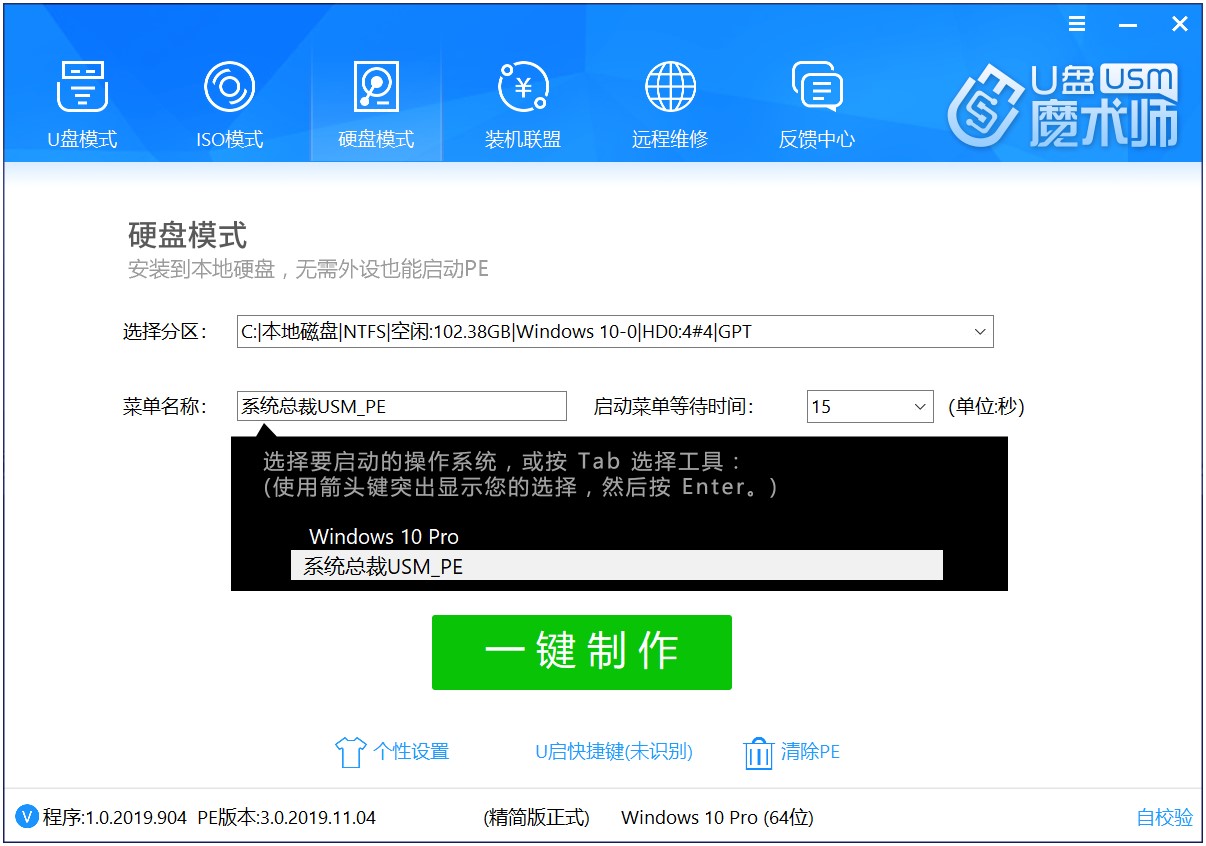Click the 启动菜单等待时间 label
The width and height of the screenshot is (1206, 846).
coord(673,406)
